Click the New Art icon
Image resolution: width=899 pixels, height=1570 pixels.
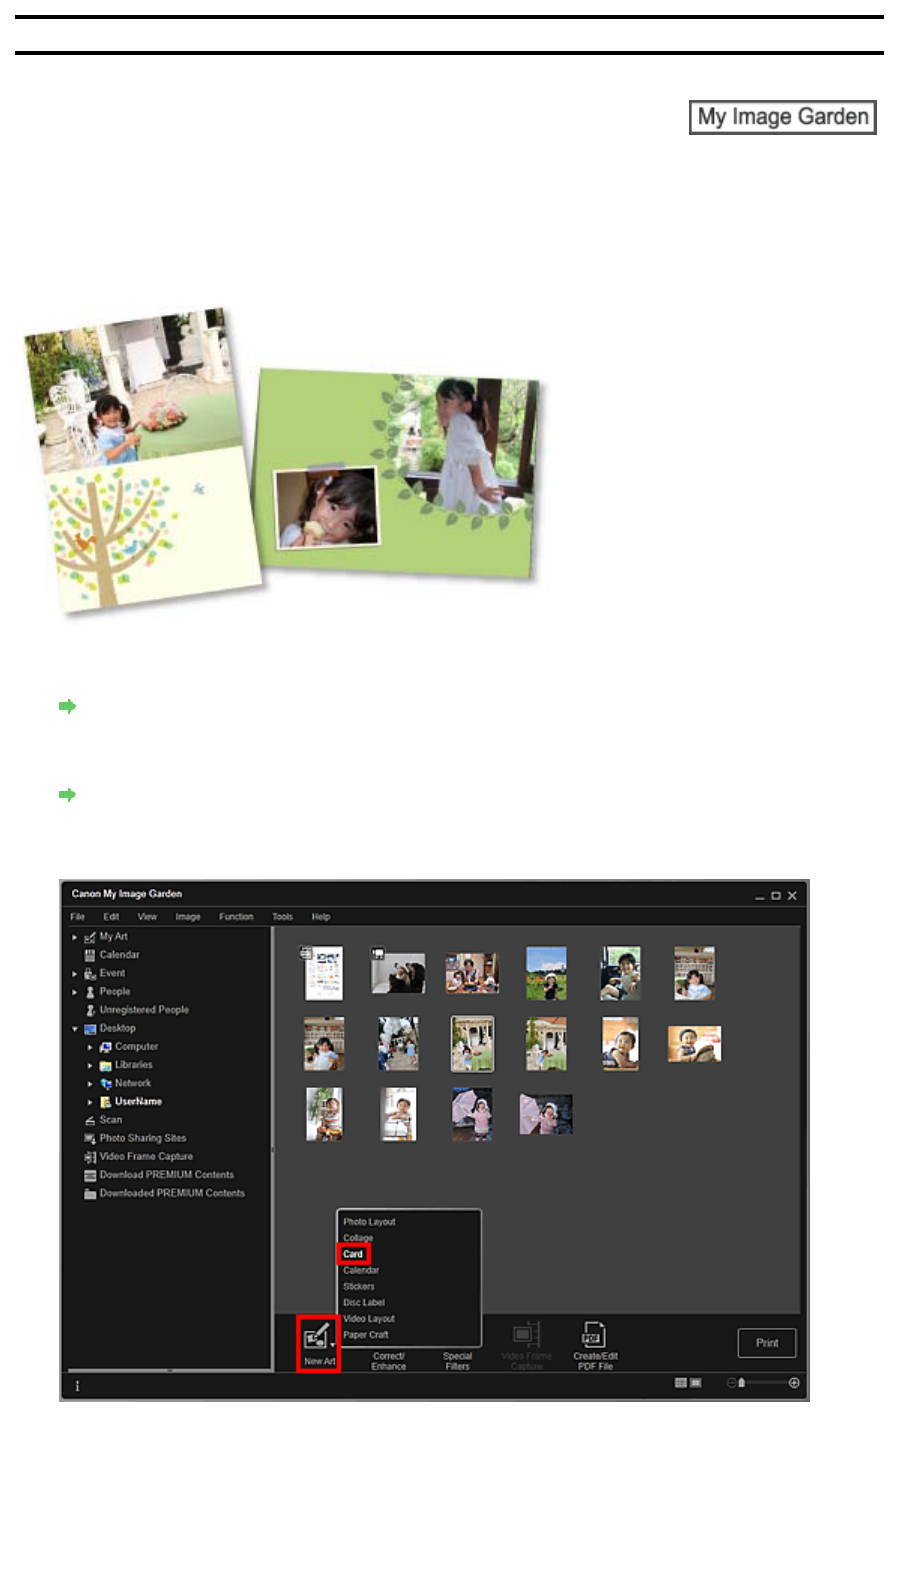316,1337
